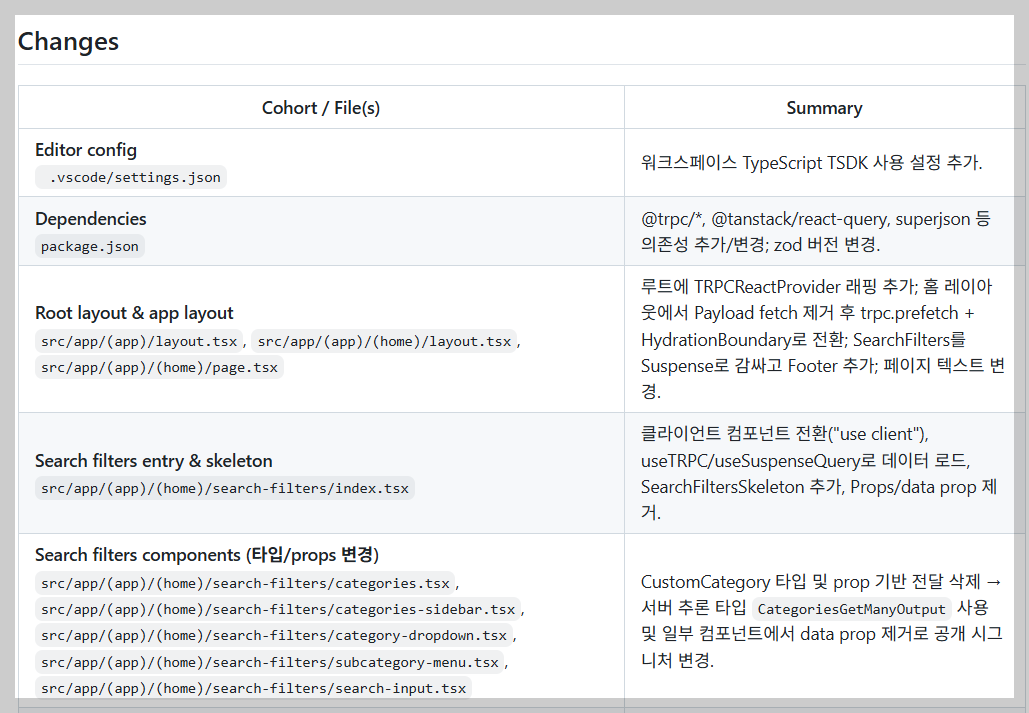
Task: Click the Dependencies row title
Action: pyautogui.click(x=91, y=219)
